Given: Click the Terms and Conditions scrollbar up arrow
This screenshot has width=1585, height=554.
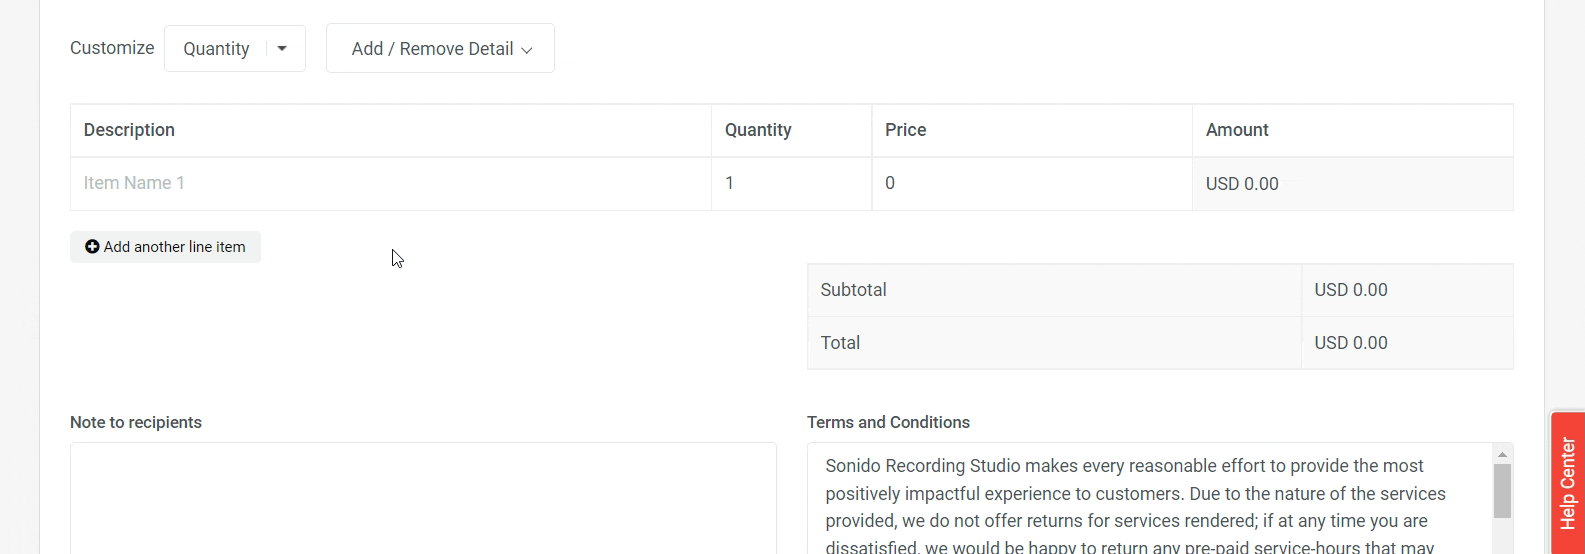Looking at the screenshot, I should click(x=1502, y=454).
